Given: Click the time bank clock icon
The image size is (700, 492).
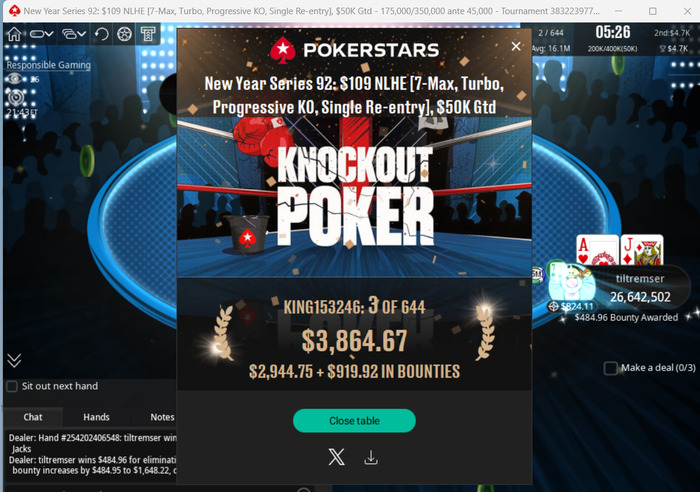Looking at the screenshot, I should 16,96.
